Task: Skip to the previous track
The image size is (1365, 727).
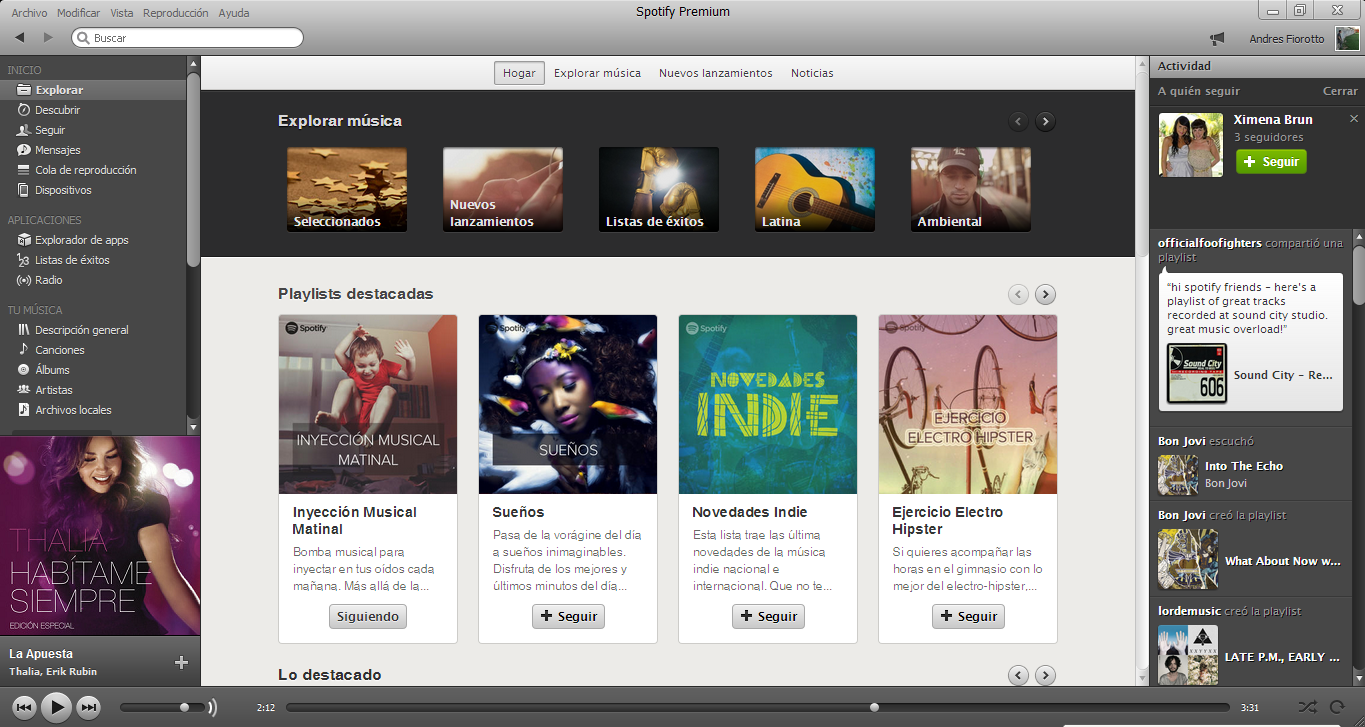Action: click(x=25, y=708)
